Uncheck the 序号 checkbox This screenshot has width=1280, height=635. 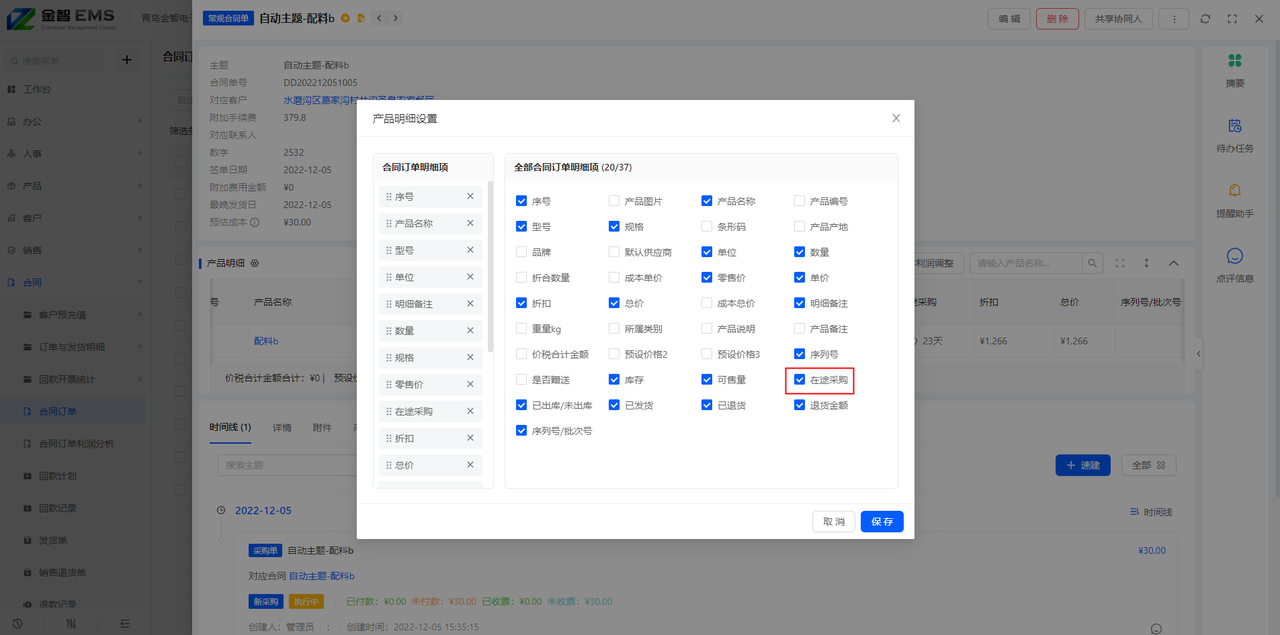pyautogui.click(x=521, y=201)
